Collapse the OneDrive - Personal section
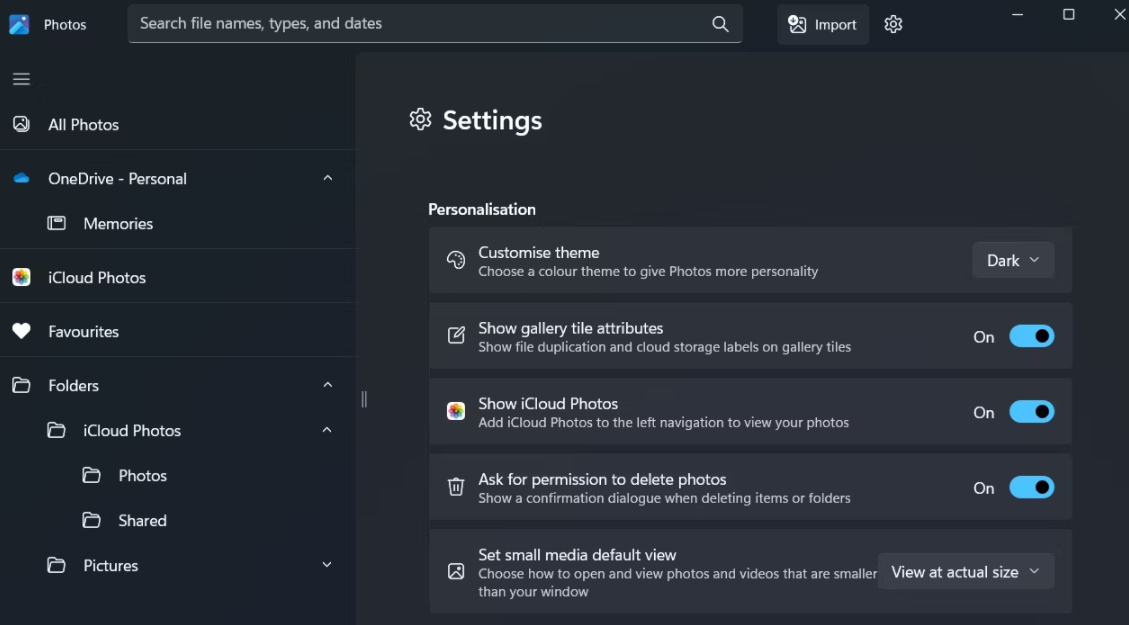 (x=327, y=178)
